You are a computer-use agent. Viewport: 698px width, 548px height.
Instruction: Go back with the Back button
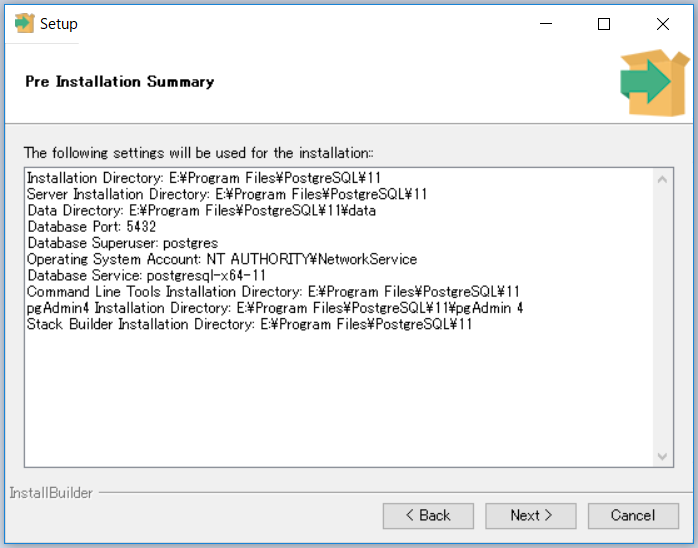pyautogui.click(x=428, y=515)
